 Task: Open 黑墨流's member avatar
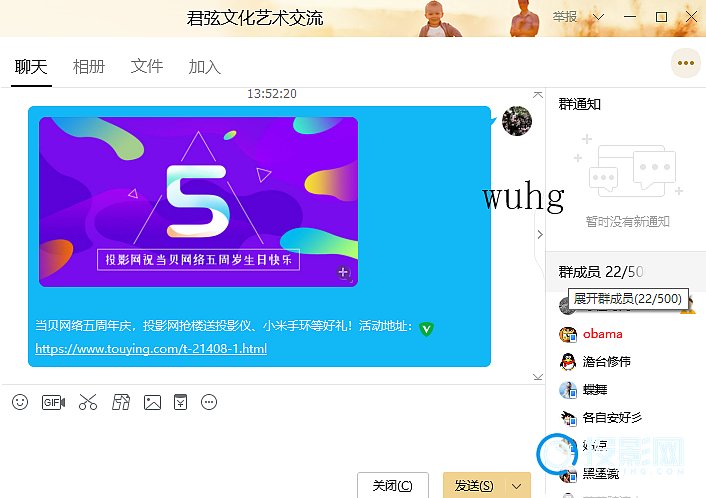point(568,475)
